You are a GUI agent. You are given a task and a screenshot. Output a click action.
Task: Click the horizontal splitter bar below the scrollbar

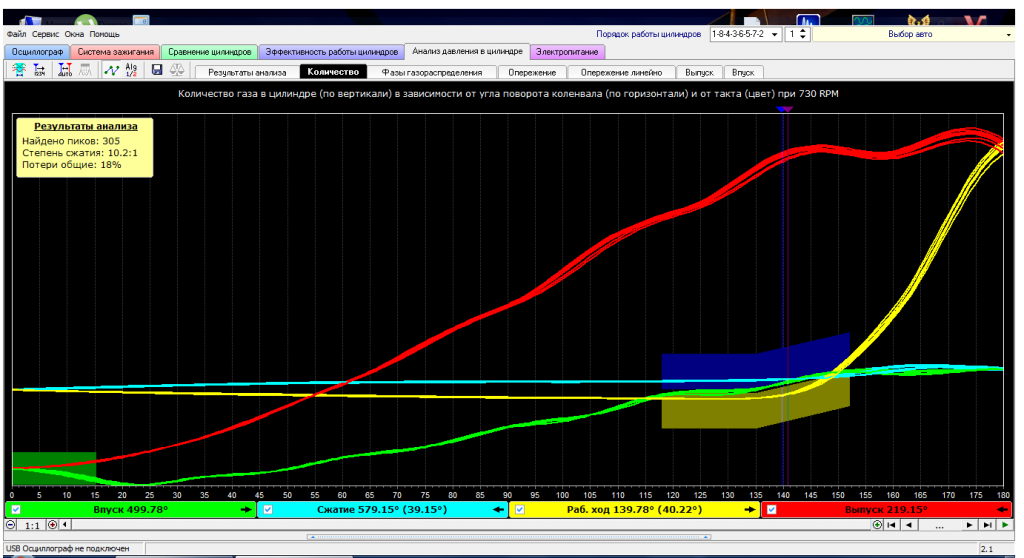pos(509,537)
